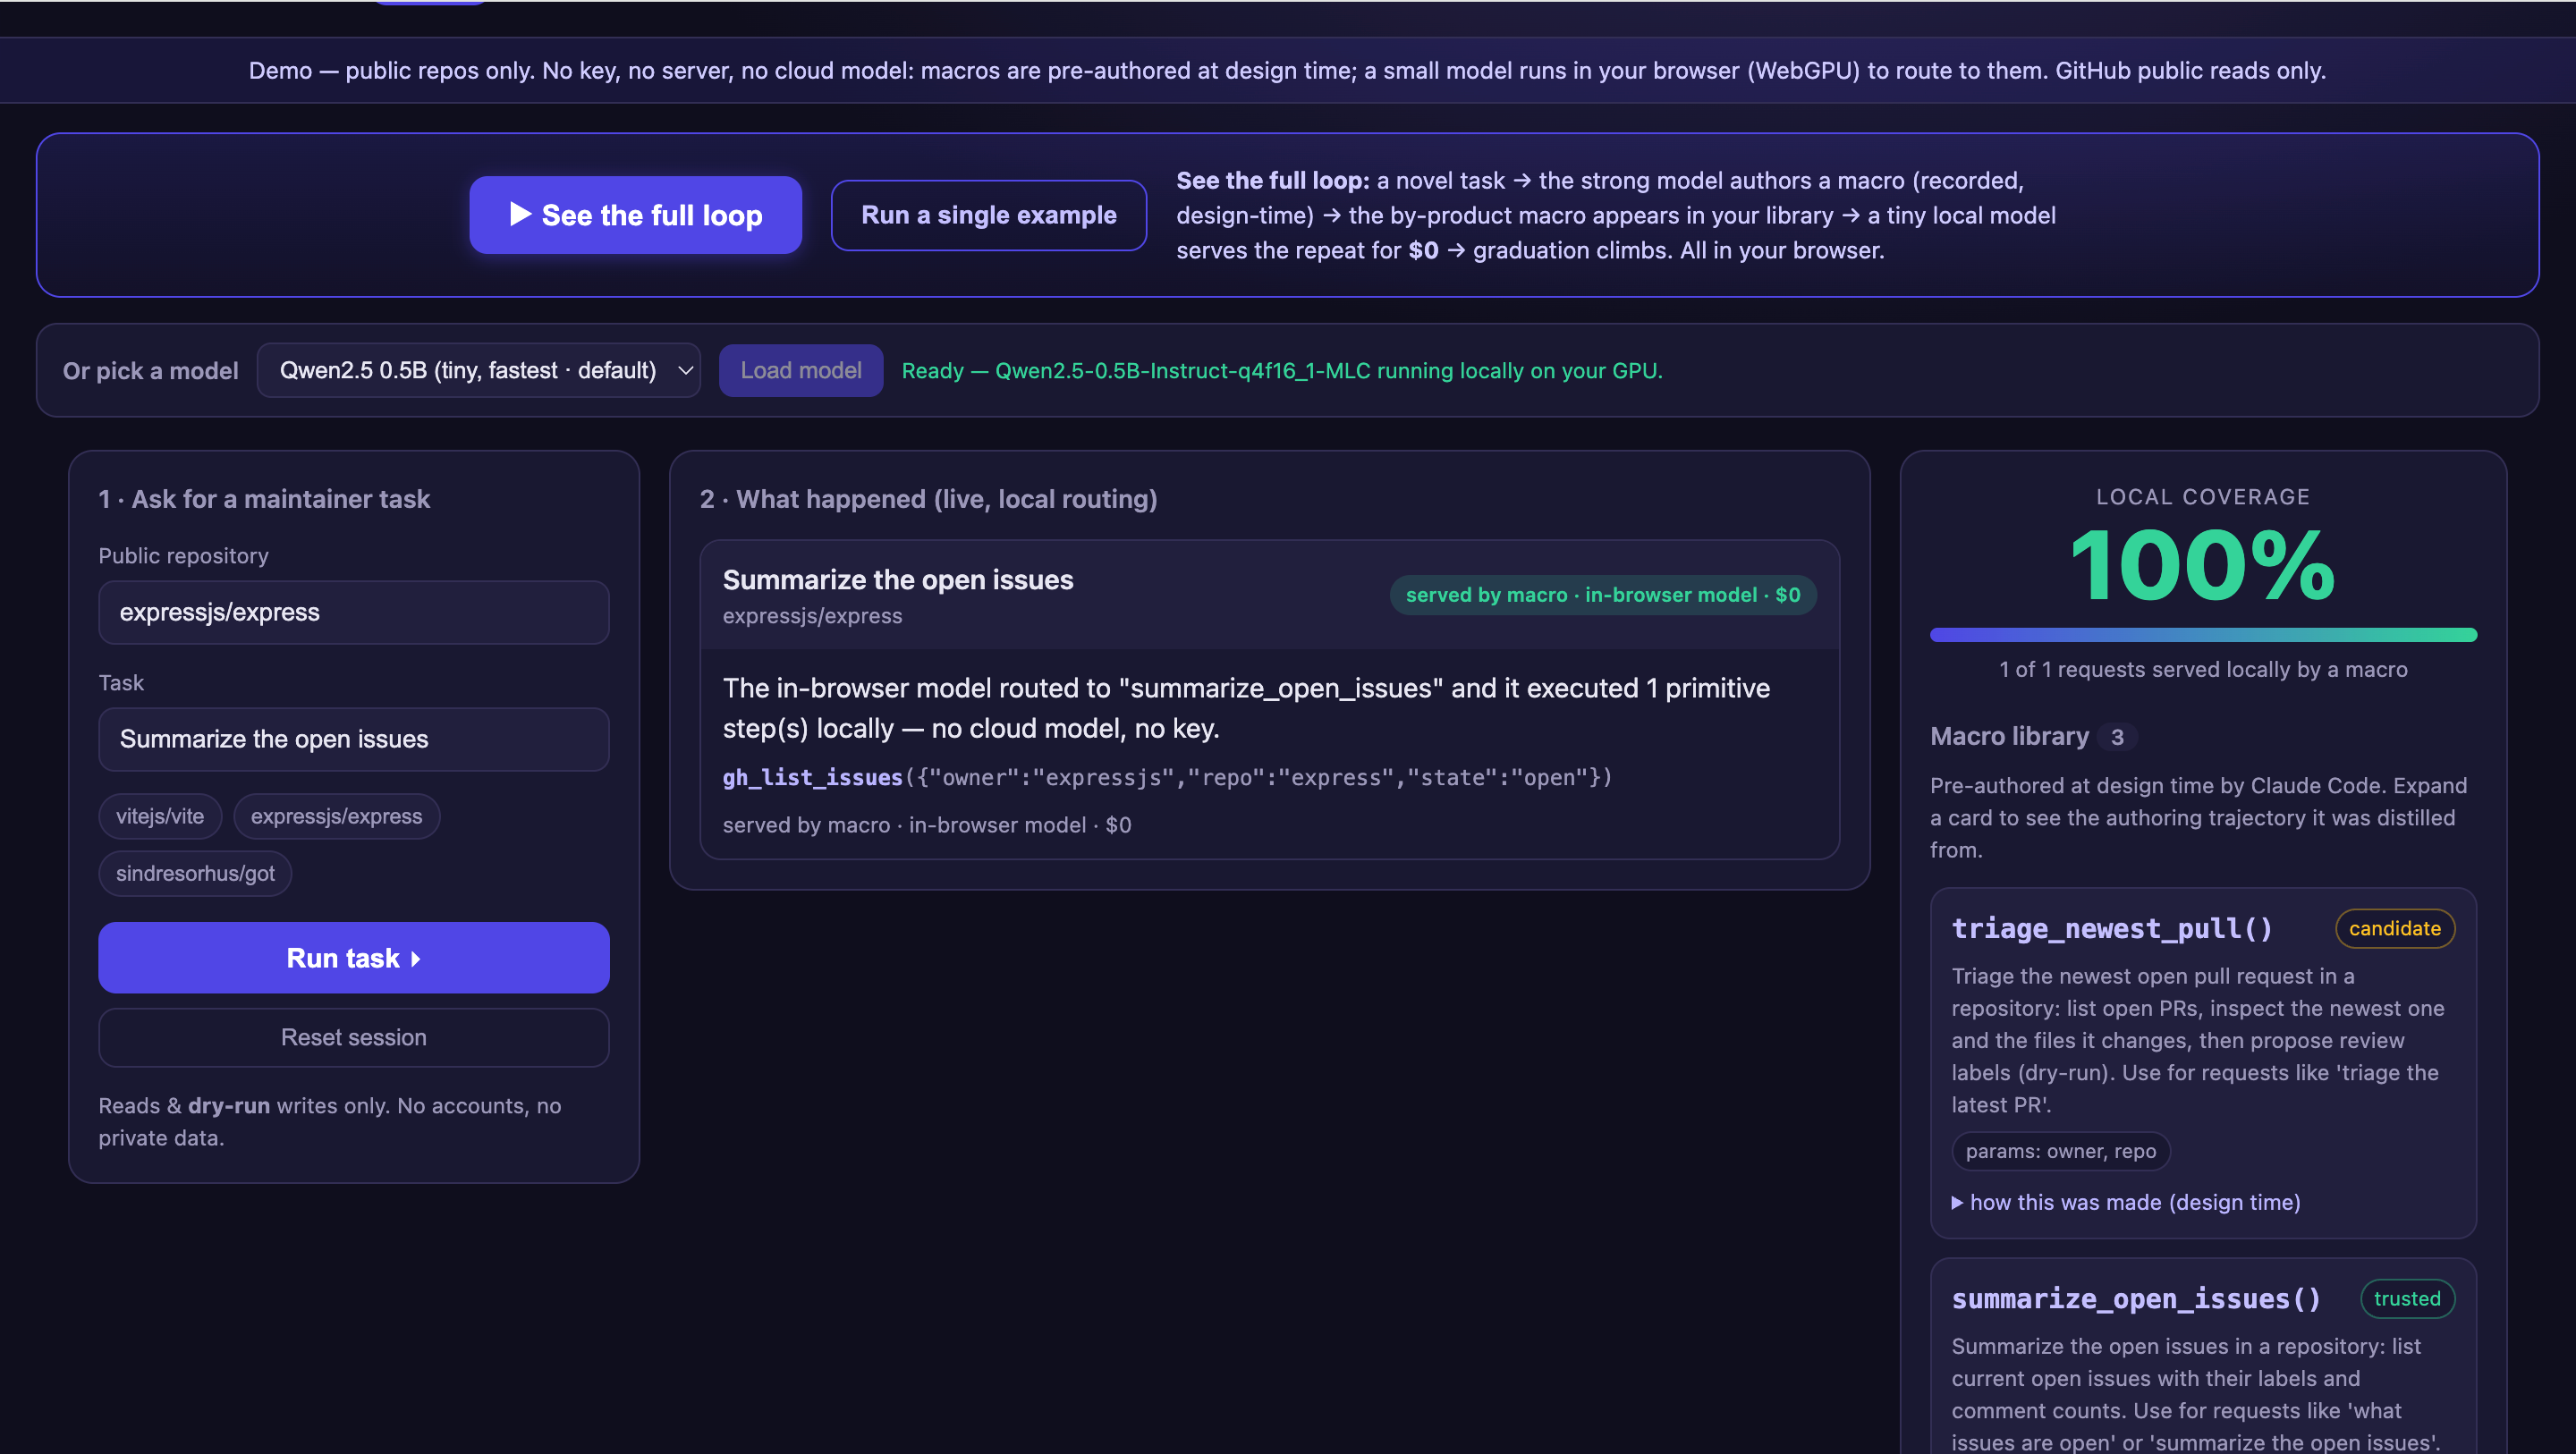2576x1454 pixels.
Task: Click the Load model button
Action: click(800, 370)
